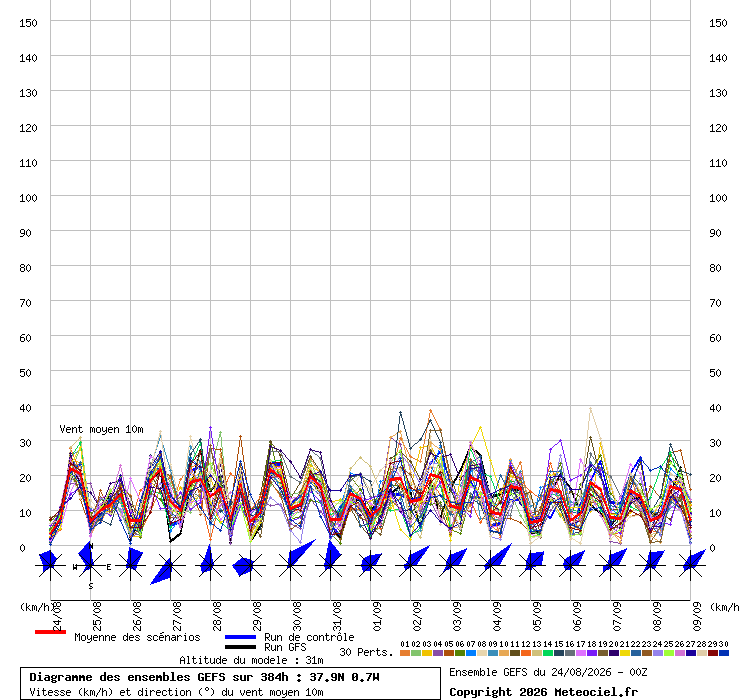The height and width of the screenshot is (700, 740).
Task: Pick the perturbation 07 blue swatch
Action: click(x=471, y=653)
